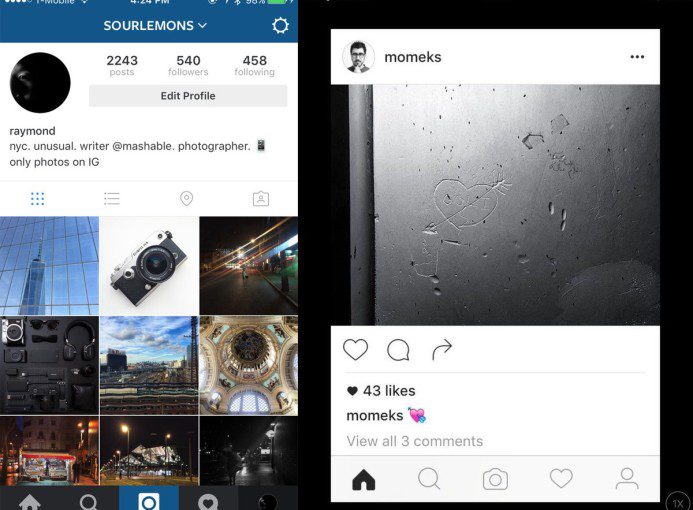This screenshot has width=693, height=510.
Task: View all 3 comments link
Action: click(x=415, y=441)
